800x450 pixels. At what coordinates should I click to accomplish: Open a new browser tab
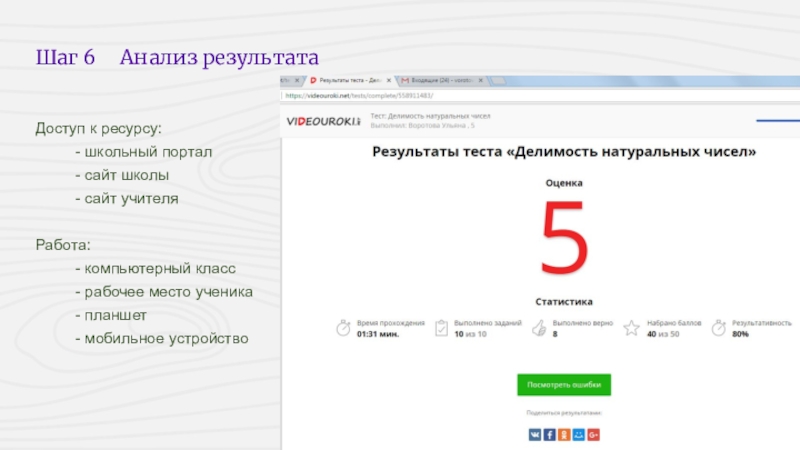click(x=498, y=81)
